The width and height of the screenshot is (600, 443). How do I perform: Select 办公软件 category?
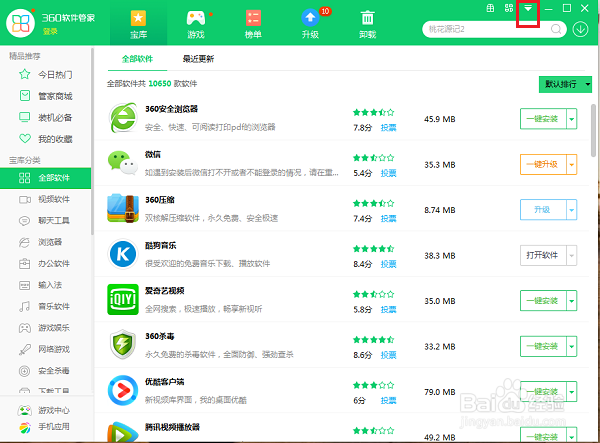[x=46, y=264]
